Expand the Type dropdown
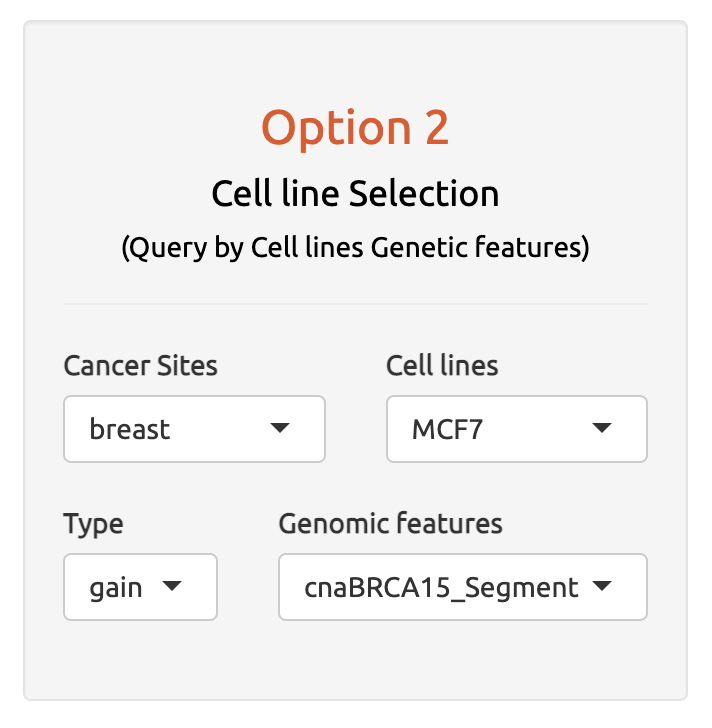 point(140,587)
